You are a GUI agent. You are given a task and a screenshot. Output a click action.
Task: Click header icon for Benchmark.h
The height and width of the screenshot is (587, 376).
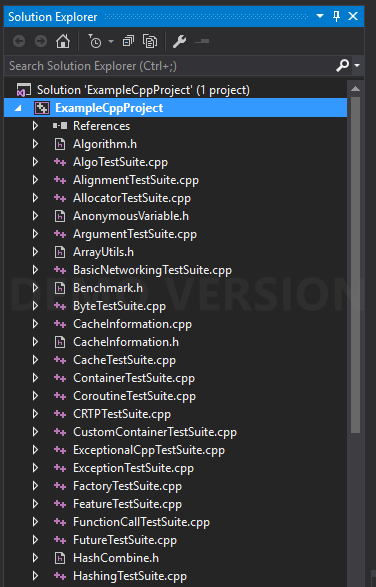(x=60, y=288)
